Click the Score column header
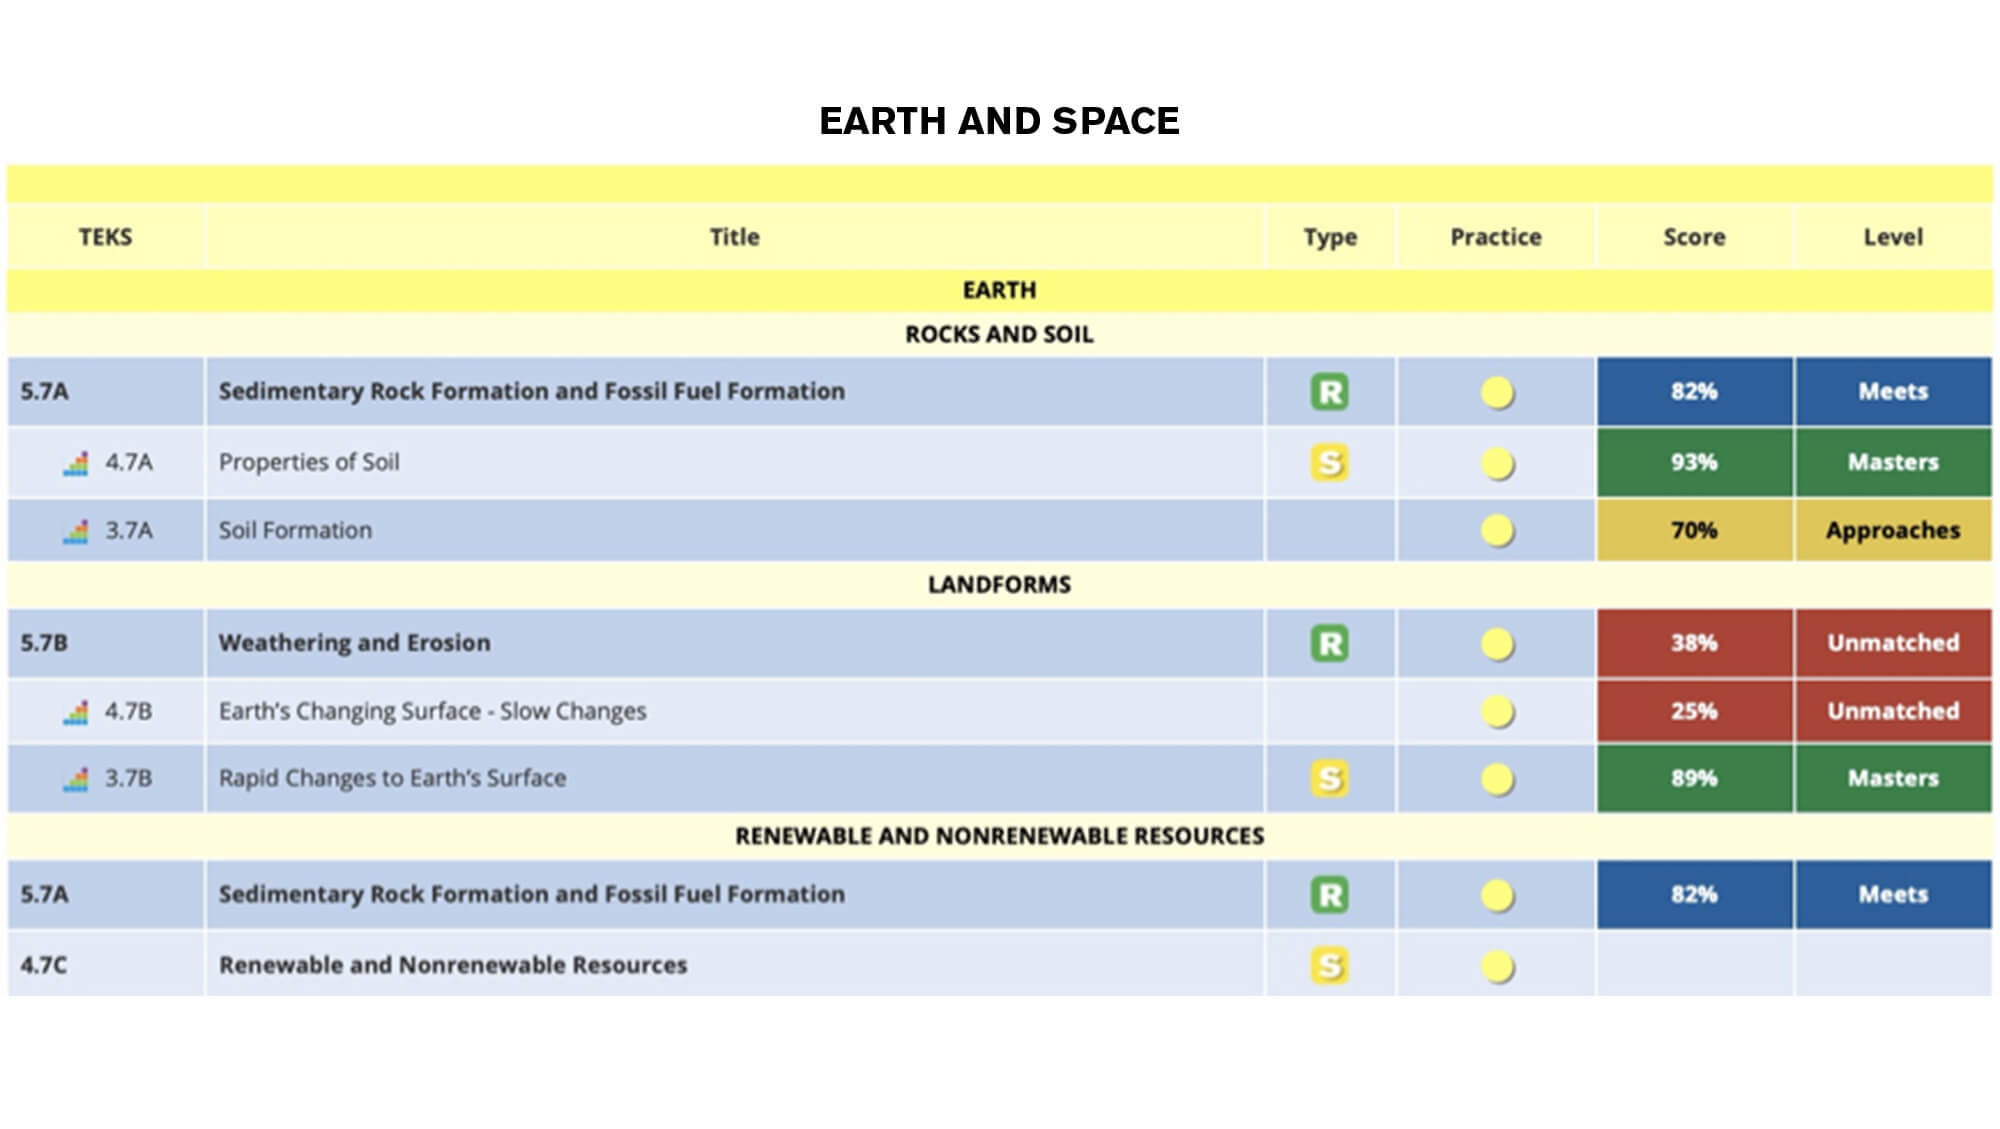2000x1129 pixels. [1694, 237]
